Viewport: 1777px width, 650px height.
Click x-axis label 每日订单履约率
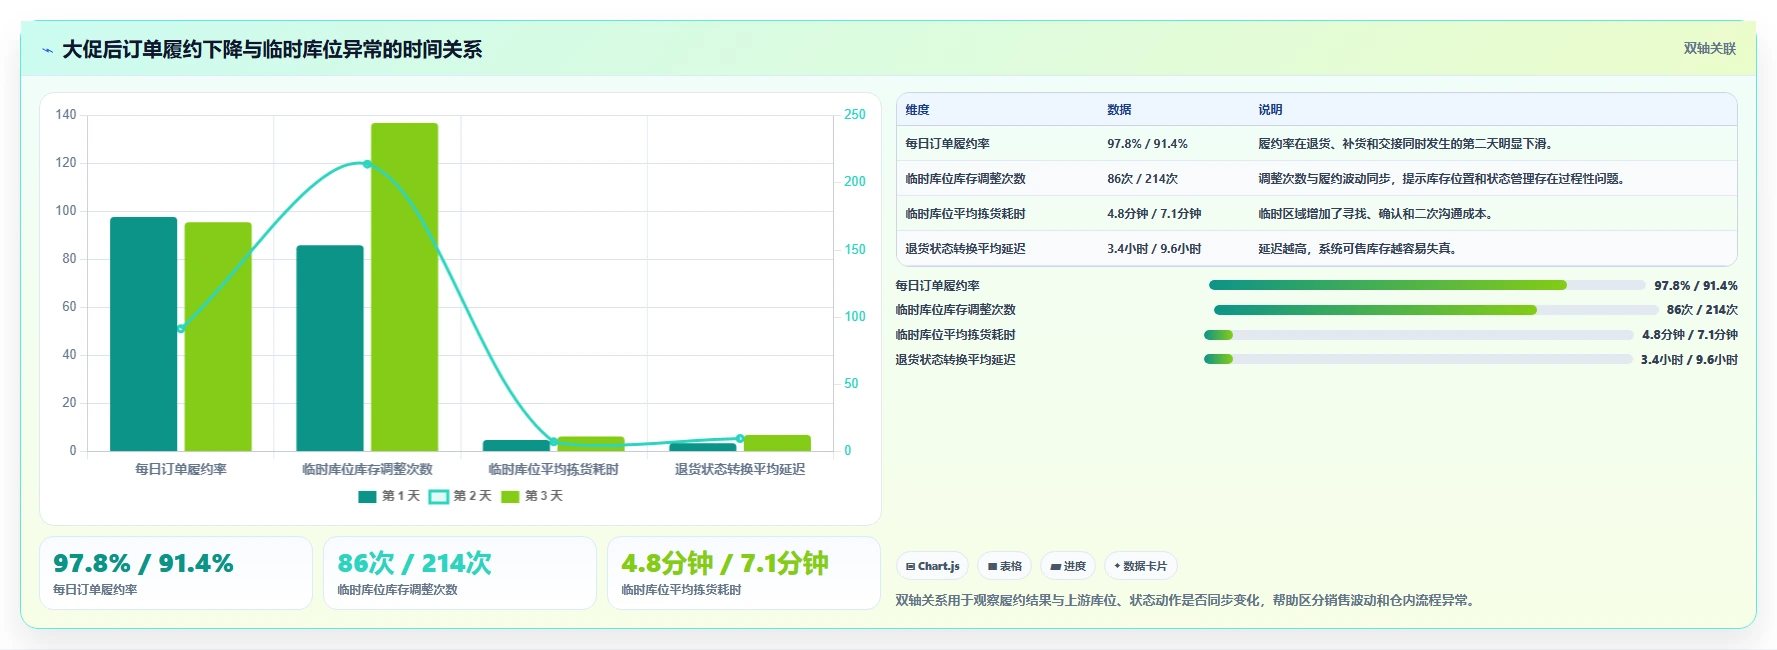(181, 469)
